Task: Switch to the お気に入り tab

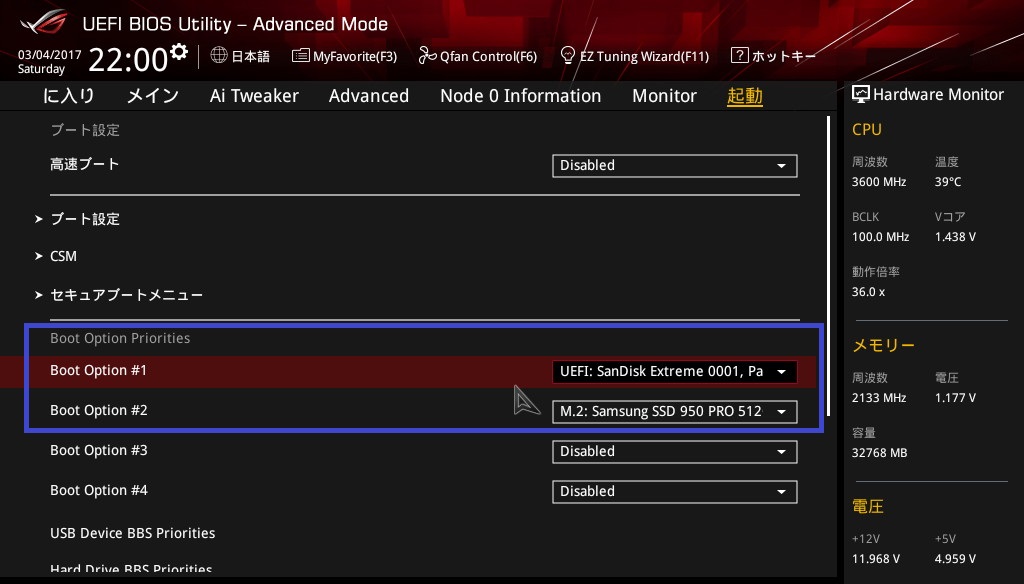Action: [x=69, y=96]
